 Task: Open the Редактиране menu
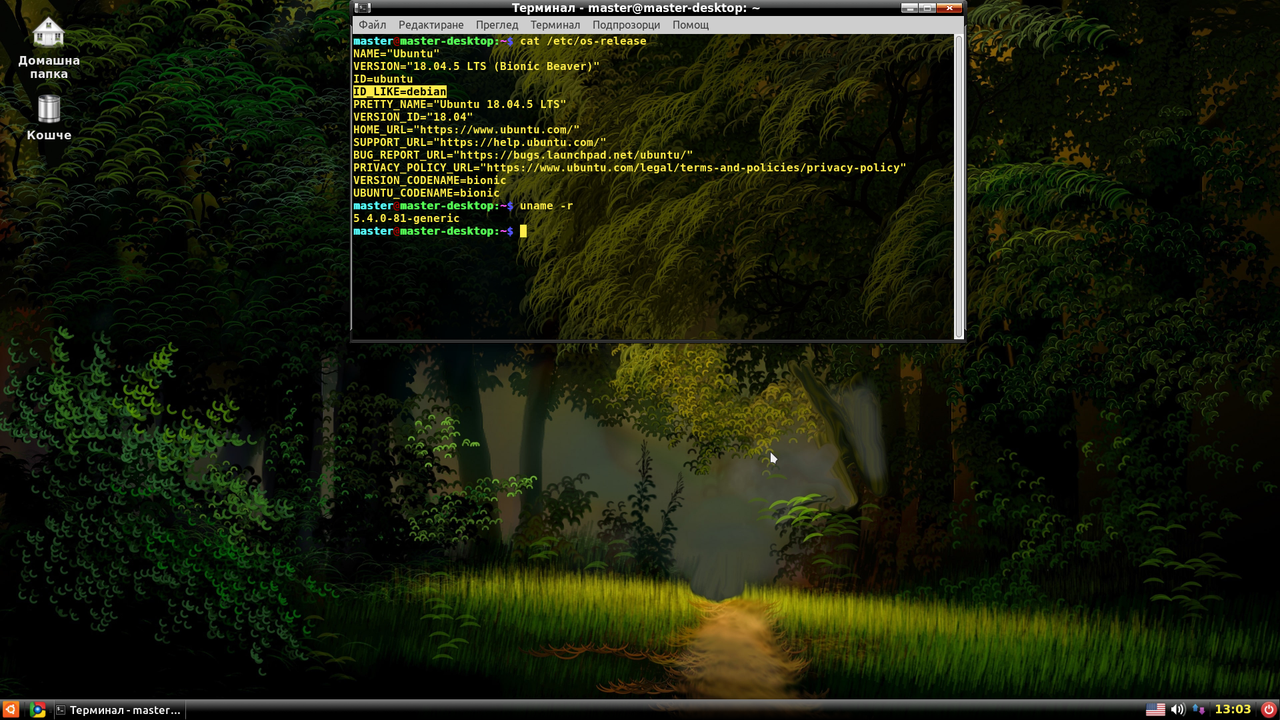(431, 25)
